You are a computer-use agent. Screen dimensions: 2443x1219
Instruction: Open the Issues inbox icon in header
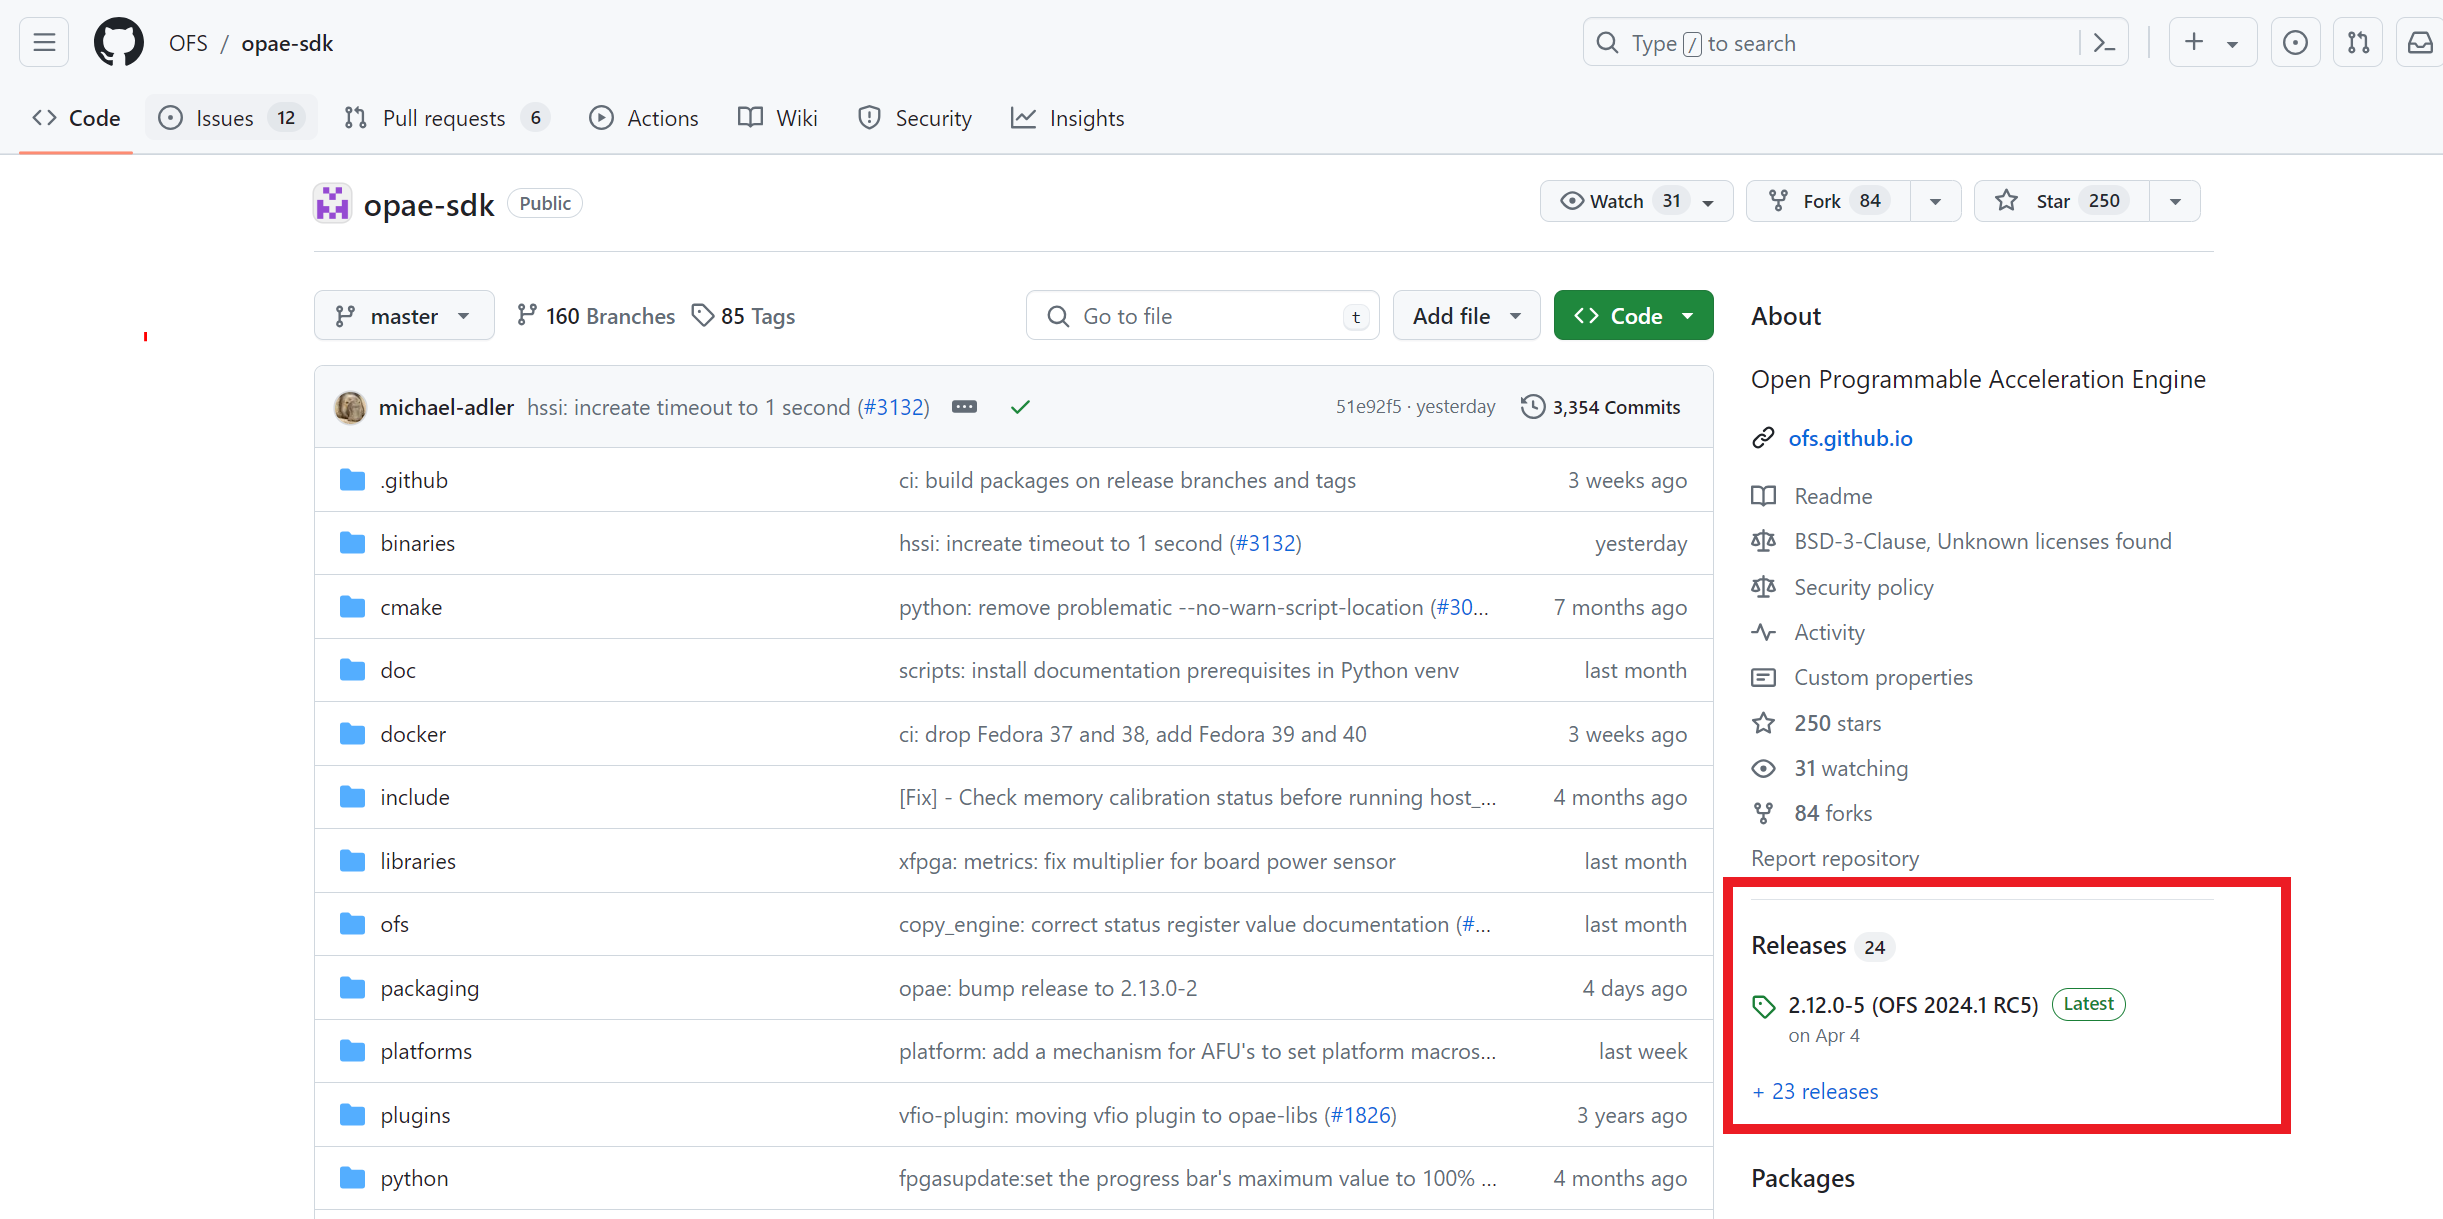click(2296, 42)
